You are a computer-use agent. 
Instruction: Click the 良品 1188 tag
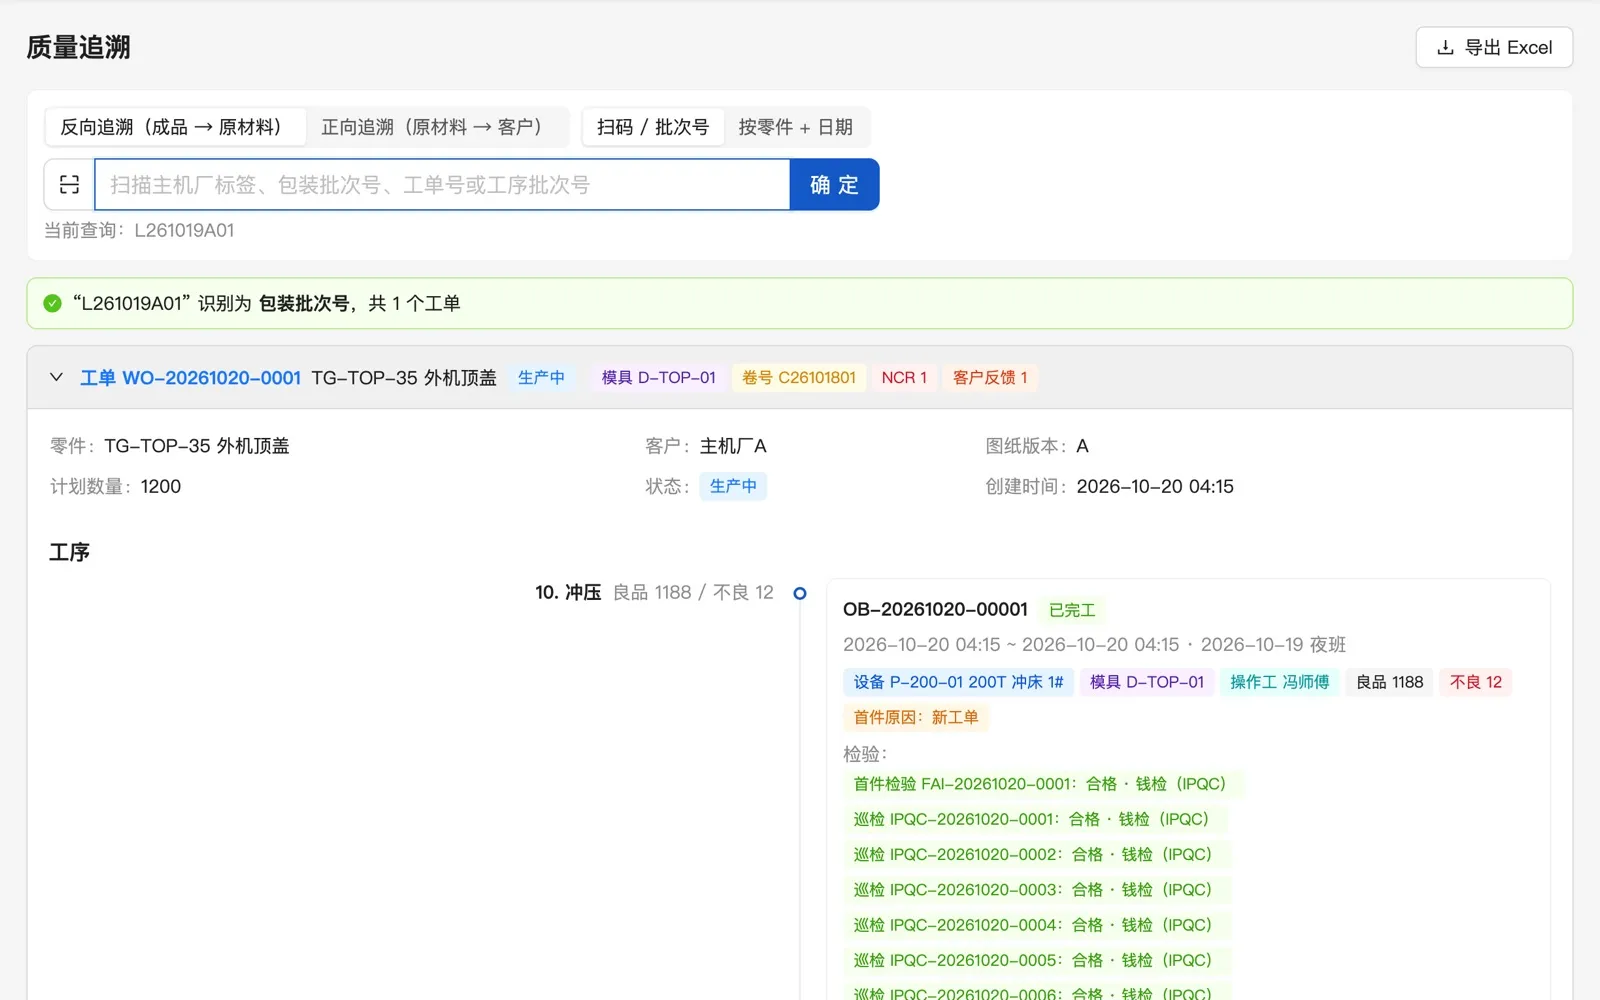(x=1389, y=682)
